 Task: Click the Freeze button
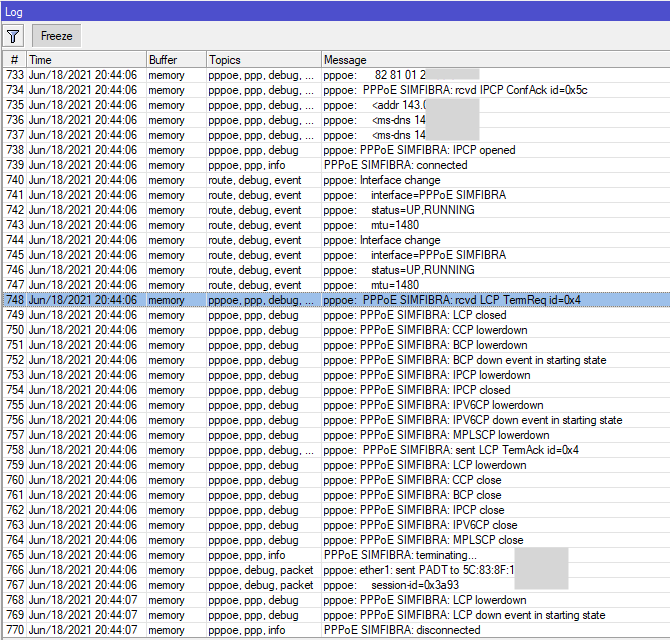(56, 36)
